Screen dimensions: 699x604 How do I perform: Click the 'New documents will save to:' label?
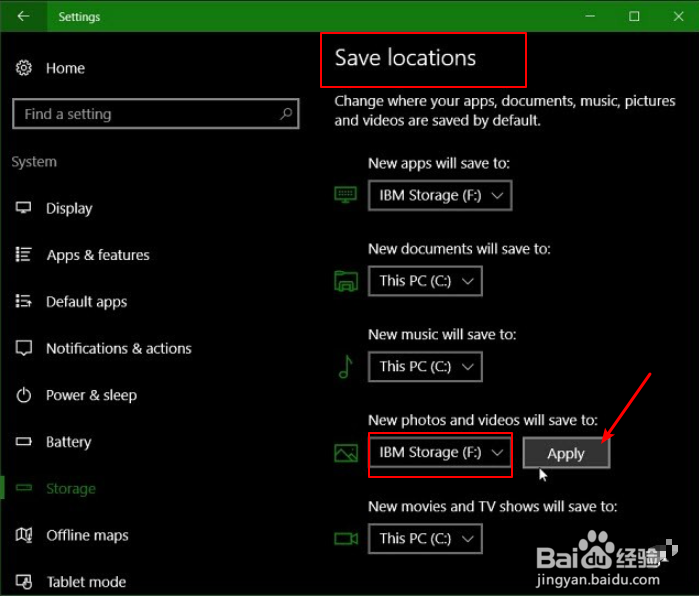[459, 249]
